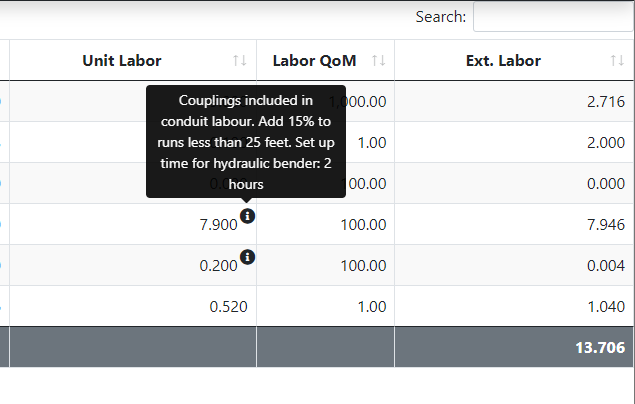Click the Ext. Labor sort arrows icon

[617, 61]
